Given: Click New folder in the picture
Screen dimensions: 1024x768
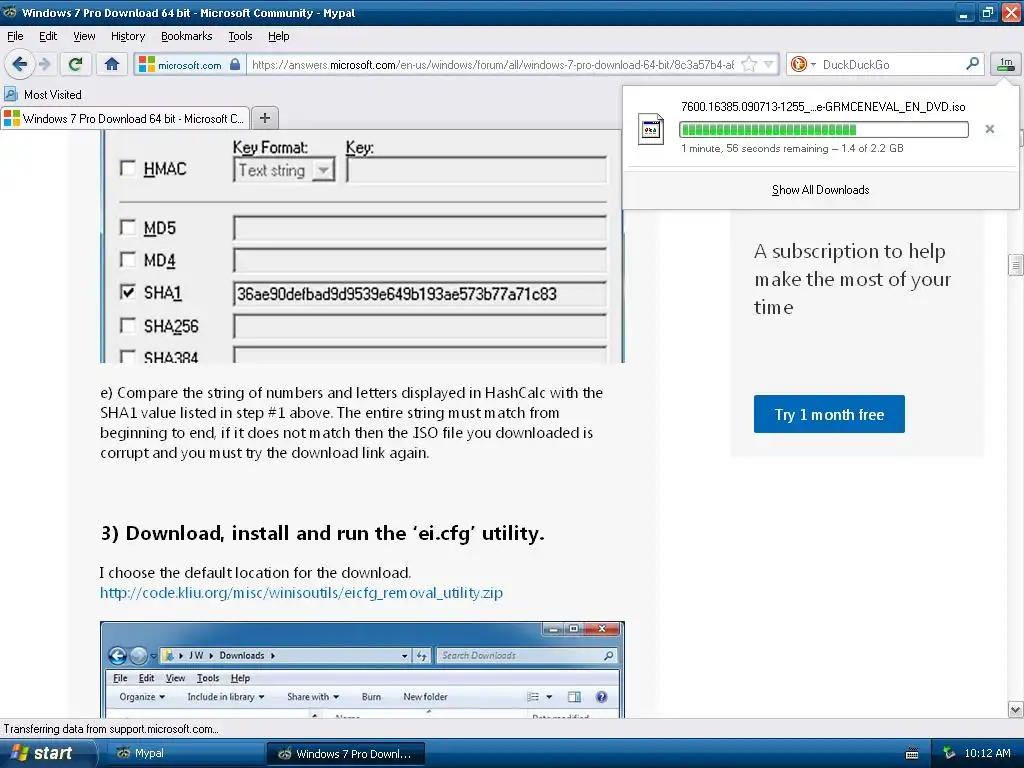Looking at the screenshot, I should [x=425, y=697].
